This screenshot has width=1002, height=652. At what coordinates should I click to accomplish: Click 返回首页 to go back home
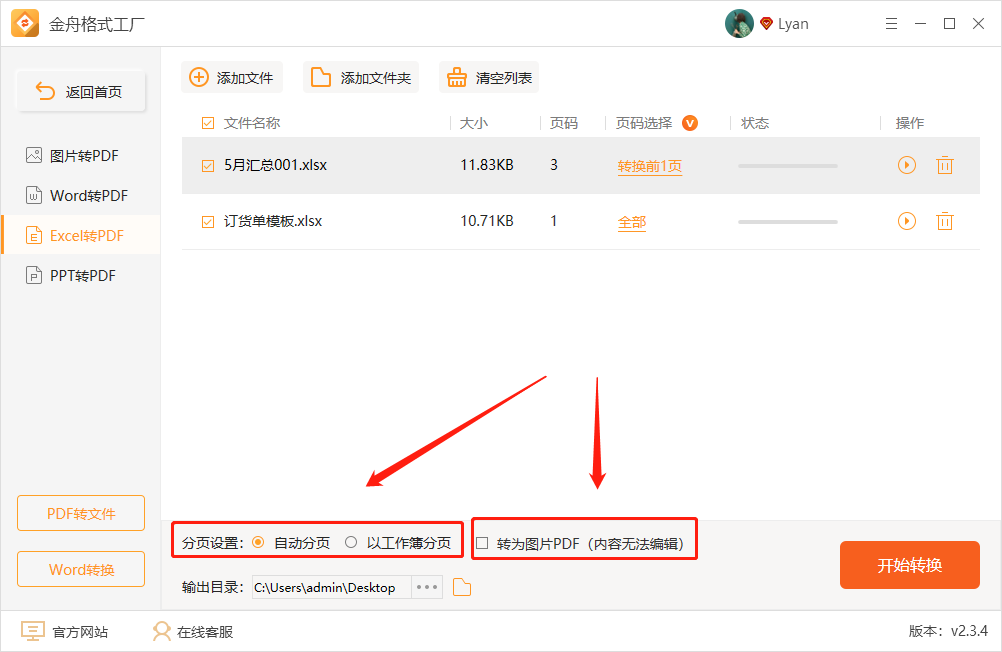pos(80,90)
